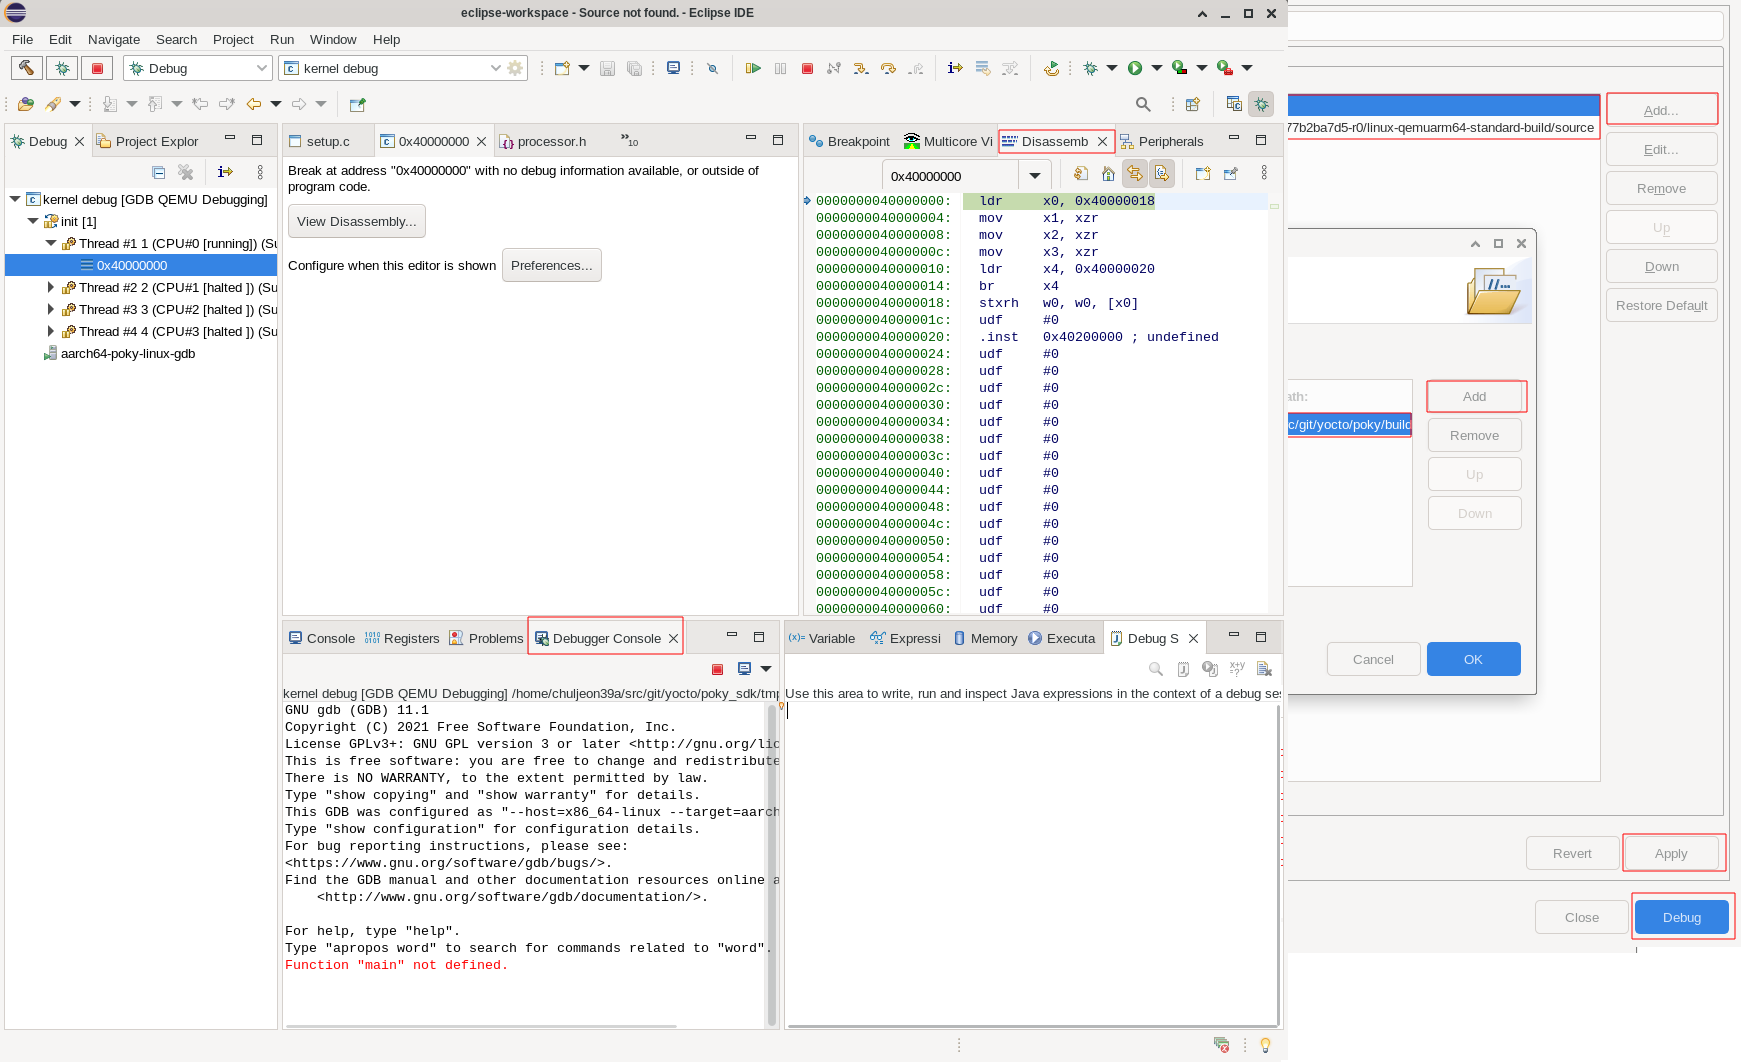1741x1062 pixels.
Task: Show hidden editor tabs overflow list
Action: click(629, 140)
